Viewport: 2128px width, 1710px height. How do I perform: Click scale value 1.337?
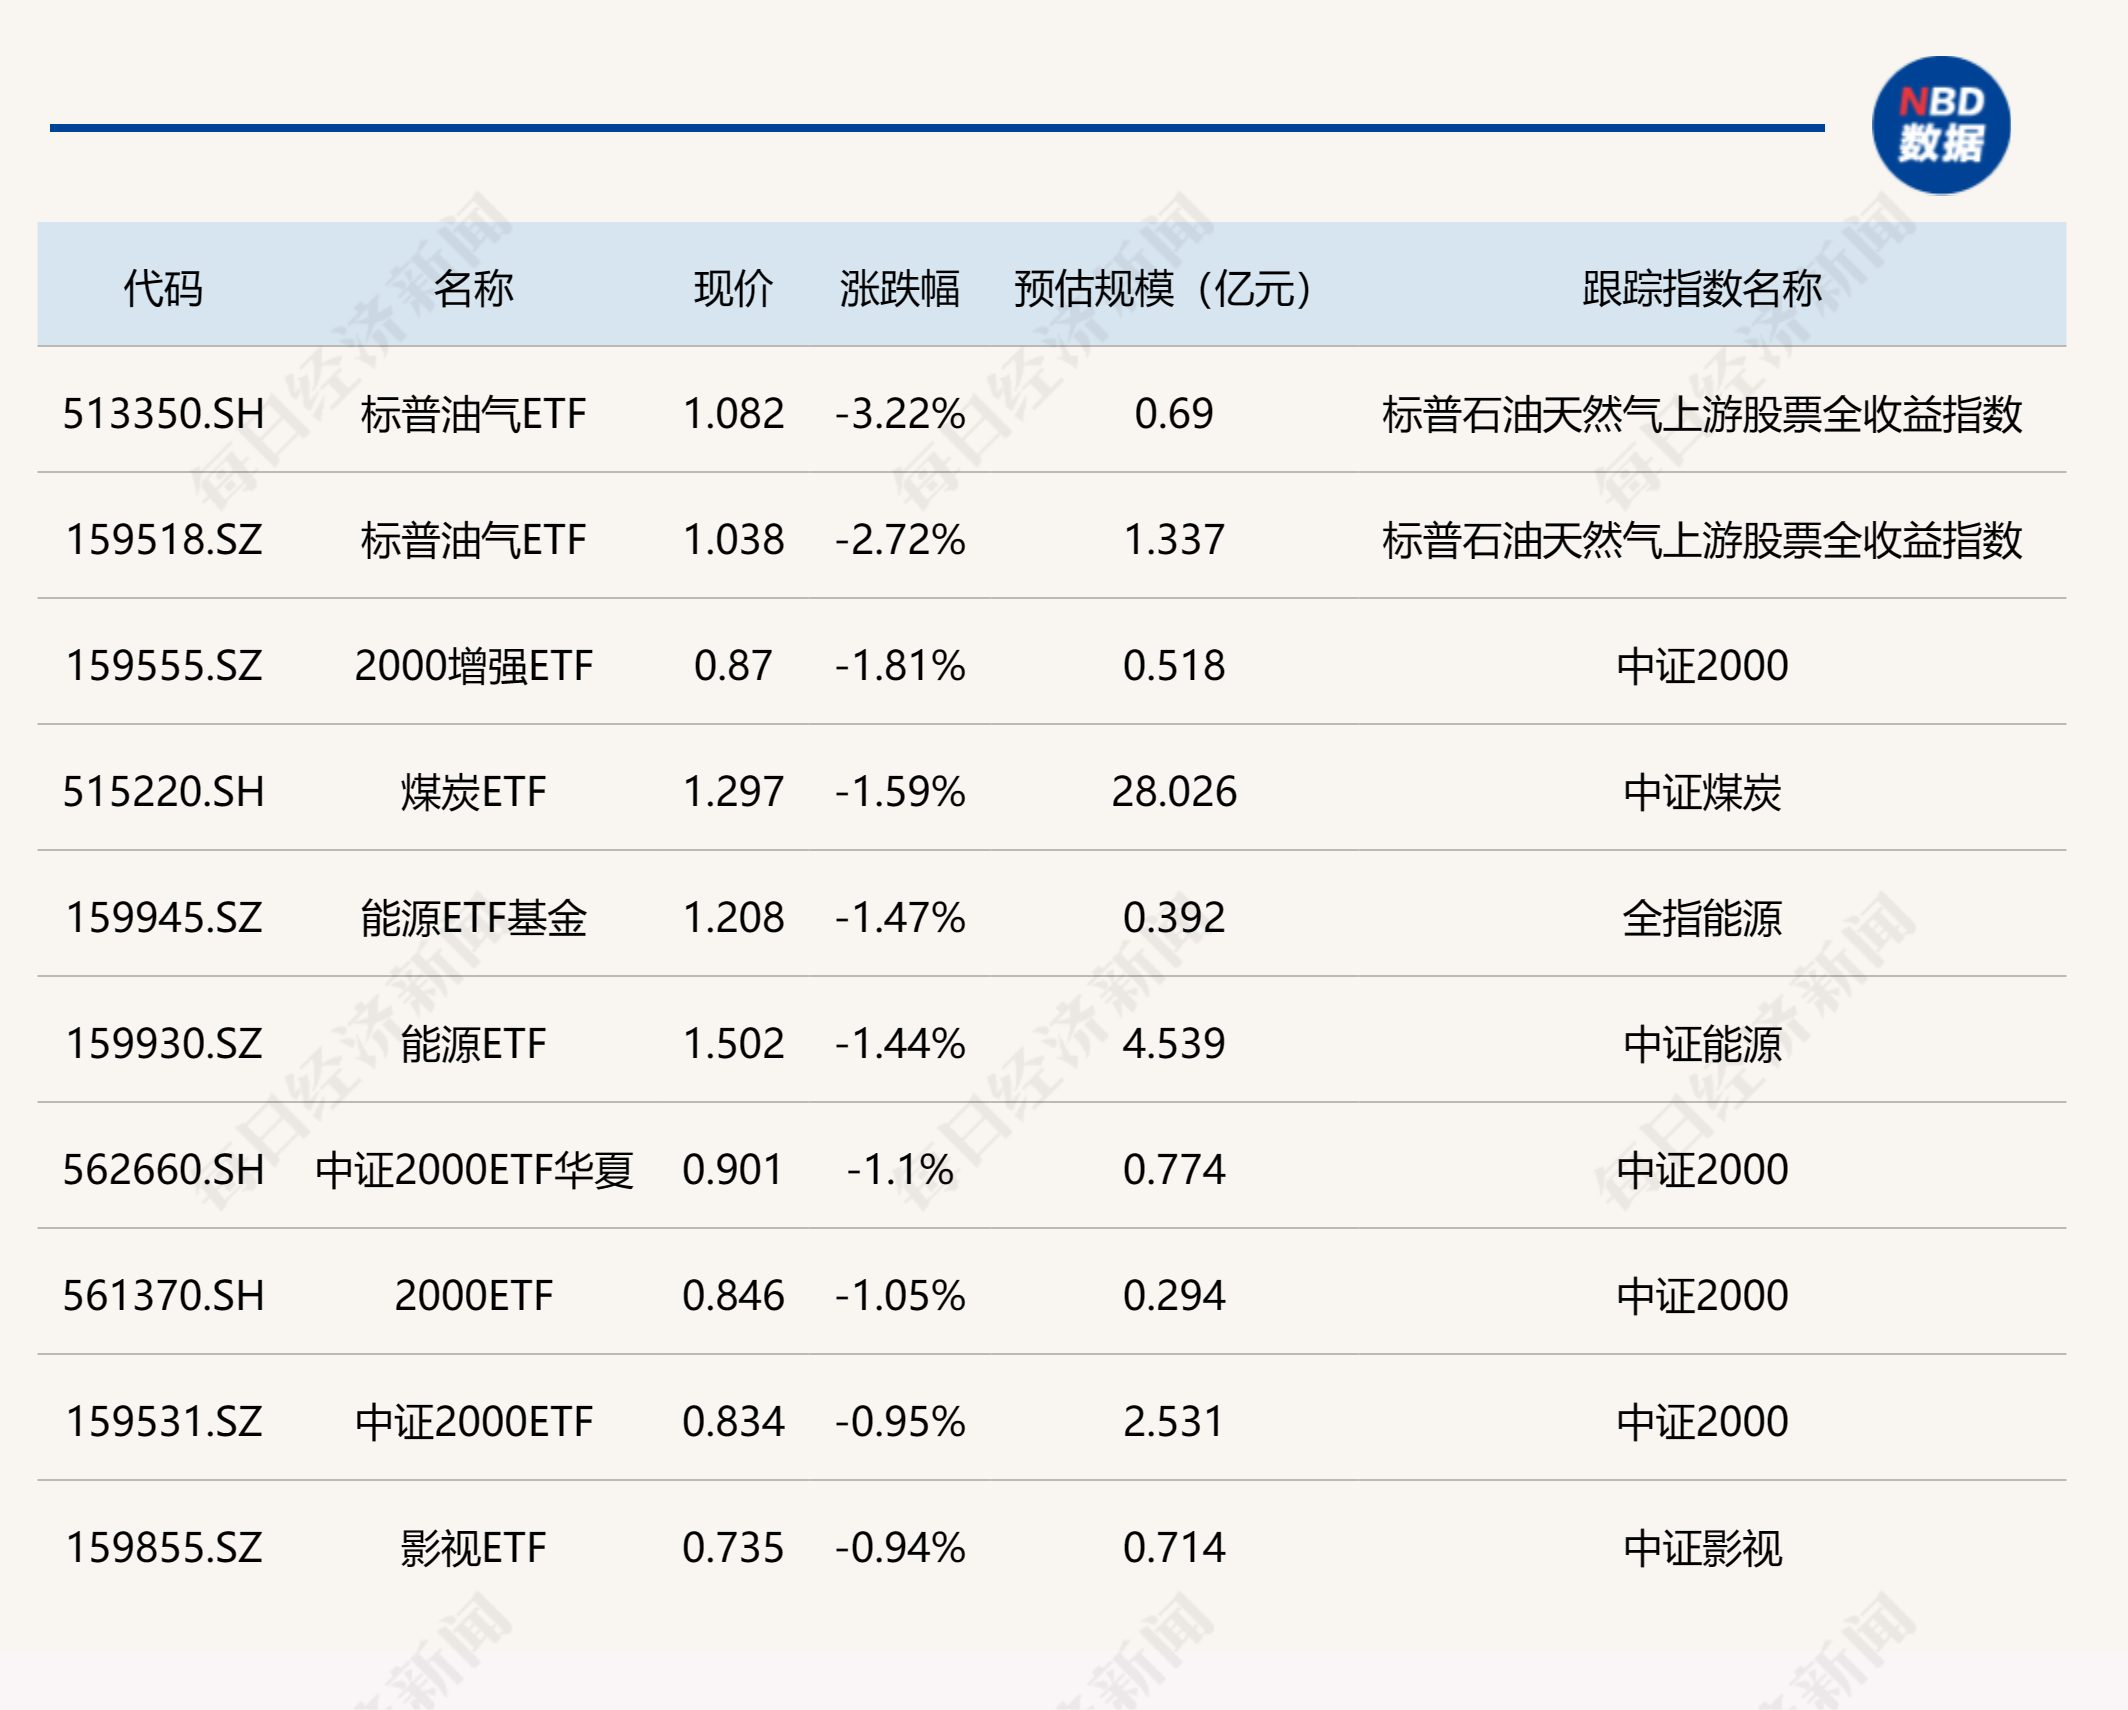coord(1173,540)
